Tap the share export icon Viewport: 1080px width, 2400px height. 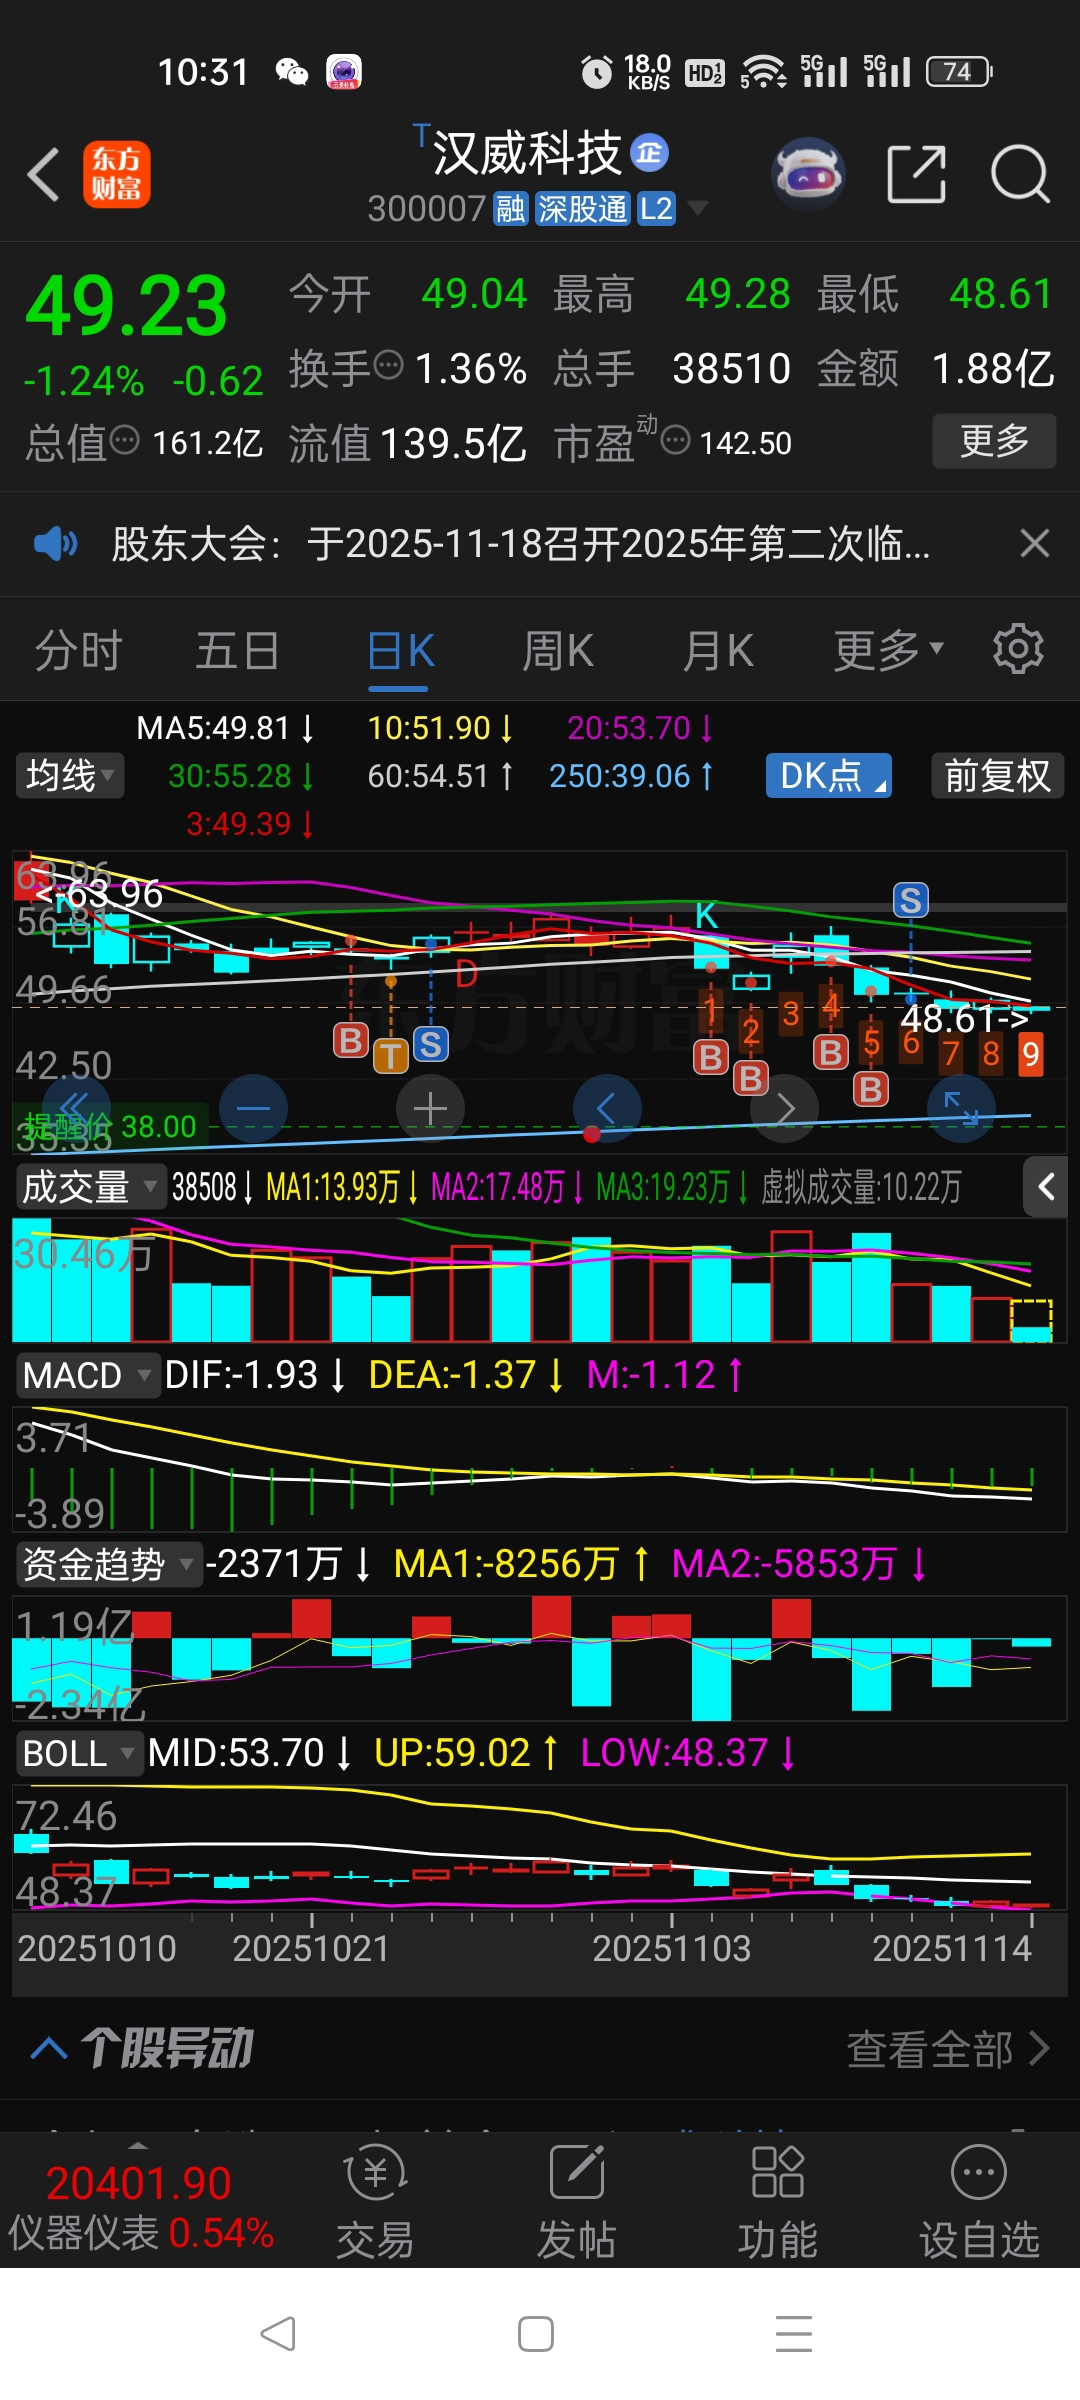coord(917,174)
